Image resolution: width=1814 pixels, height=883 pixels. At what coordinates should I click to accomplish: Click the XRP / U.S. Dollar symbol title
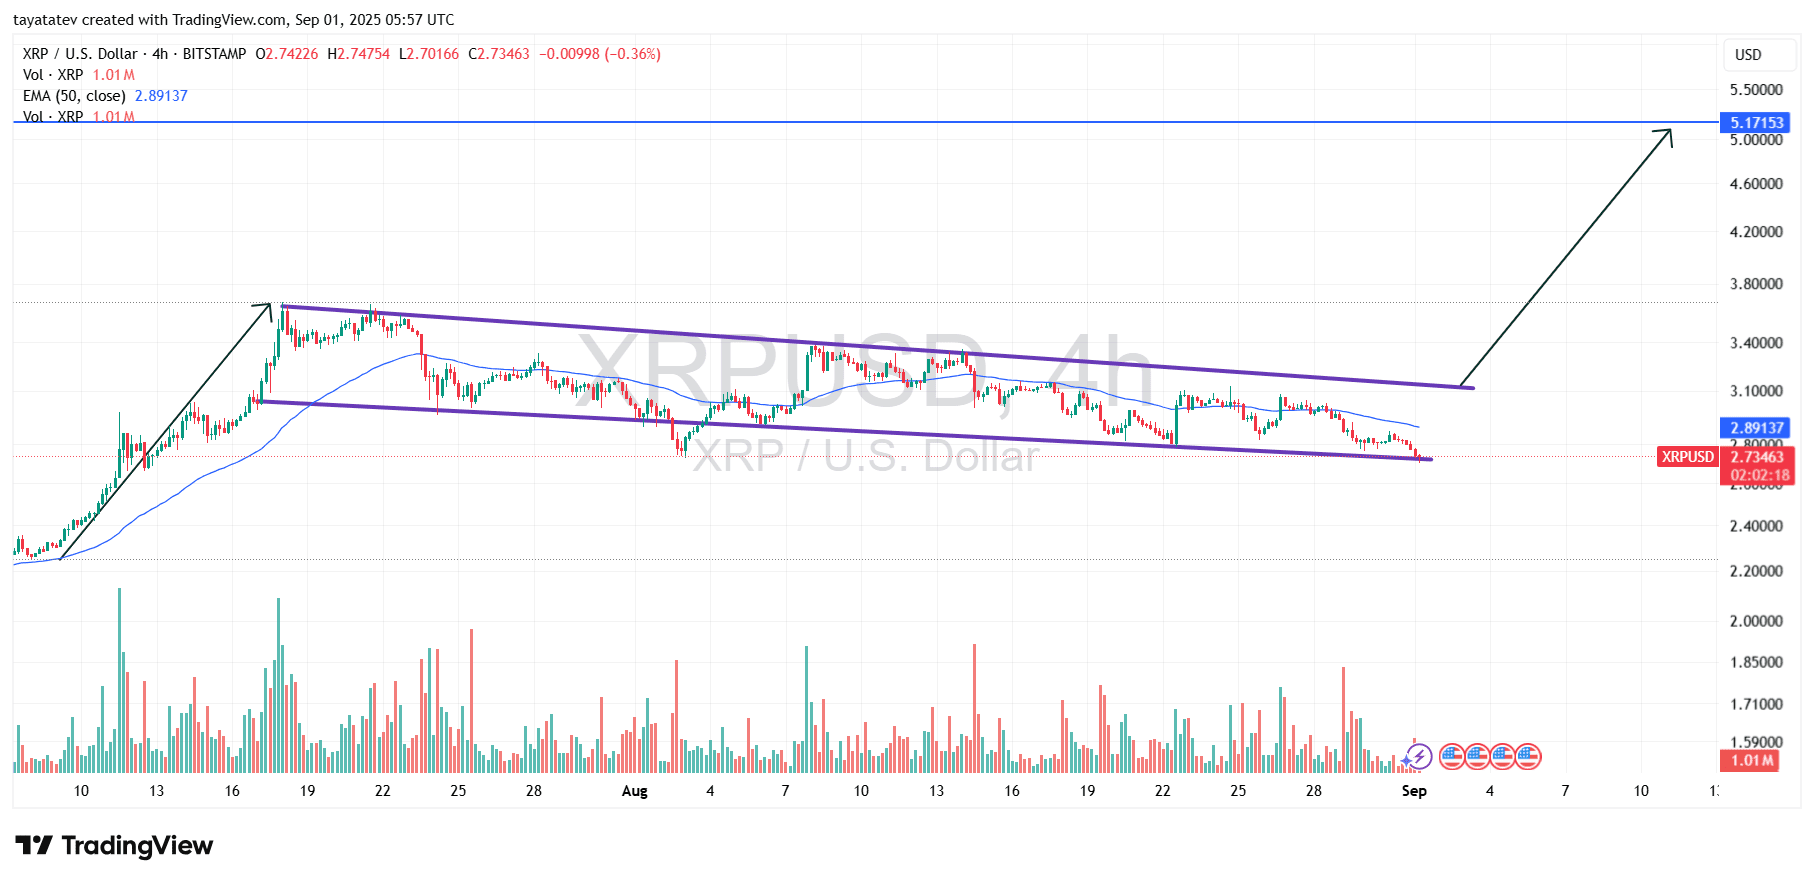click(x=80, y=54)
